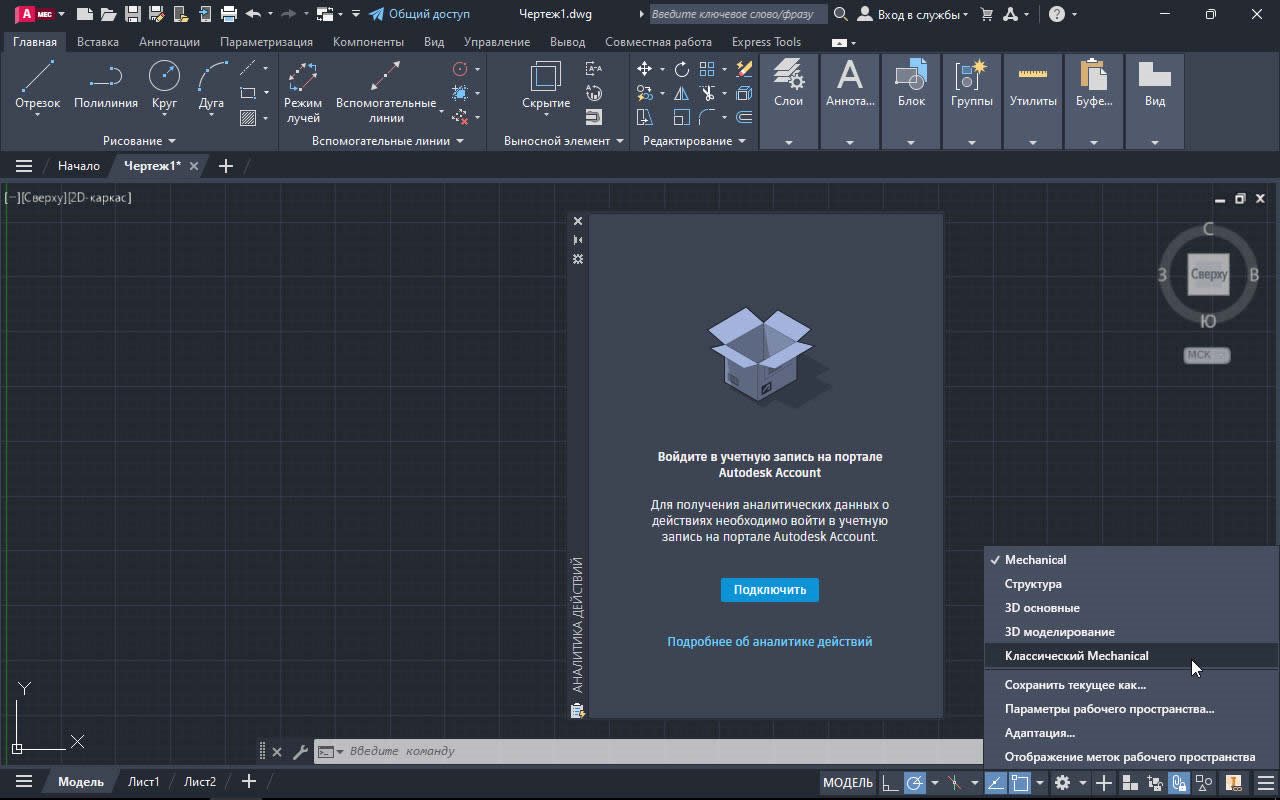The width and height of the screenshot is (1280, 800).
Task: Toggle isometric drafting in status bar
Action: [x=954, y=783]
